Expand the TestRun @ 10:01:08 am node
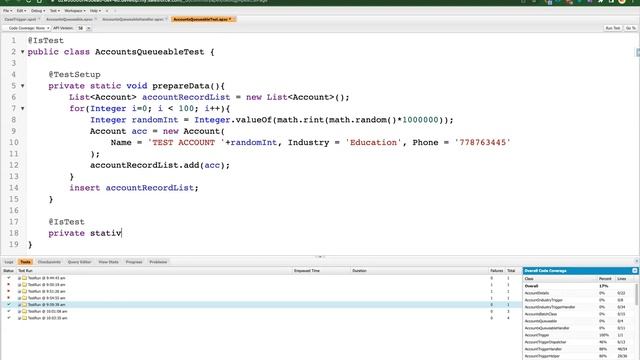Viewport: 640px width, 360px height. pos(19,311)
